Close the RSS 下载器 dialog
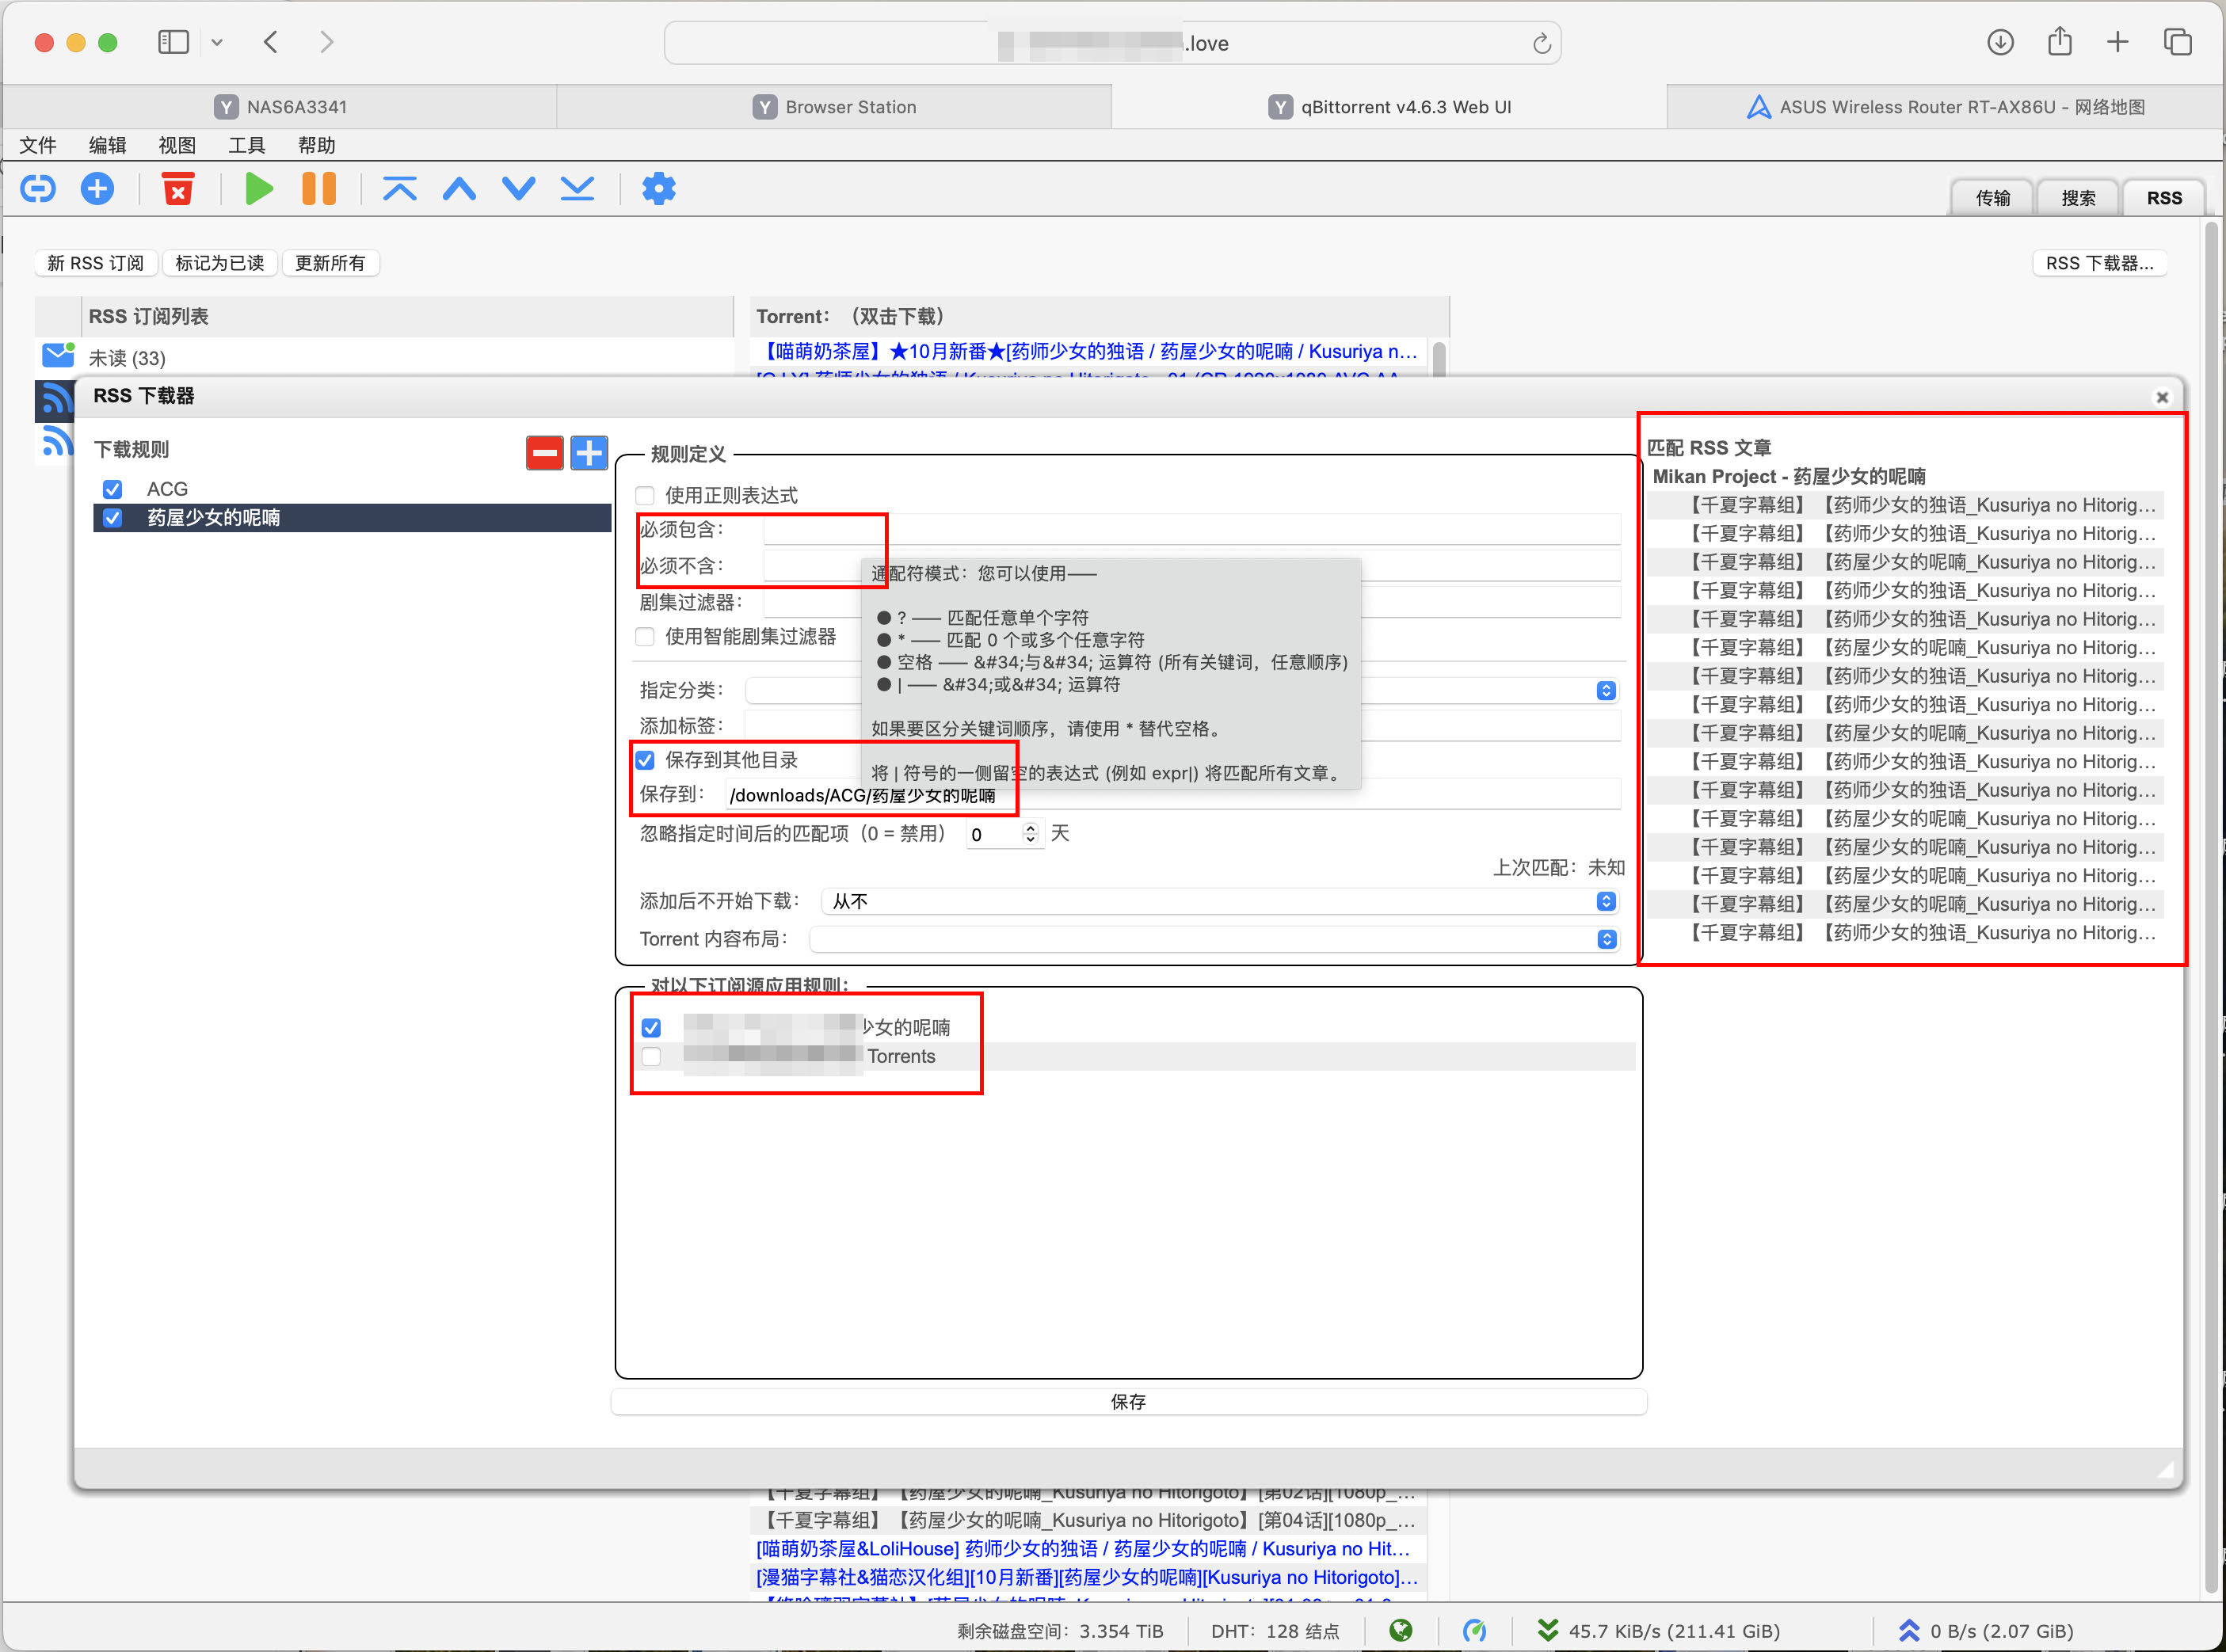2226x1652 pixels. 2162,397
